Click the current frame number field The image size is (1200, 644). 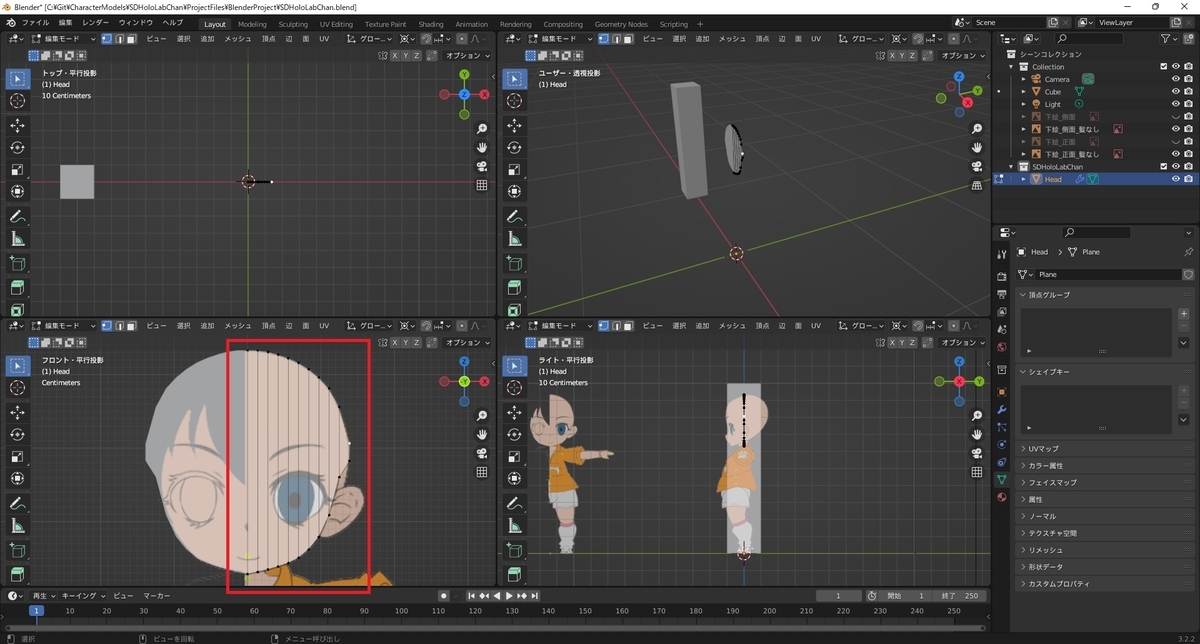(839, 596)
